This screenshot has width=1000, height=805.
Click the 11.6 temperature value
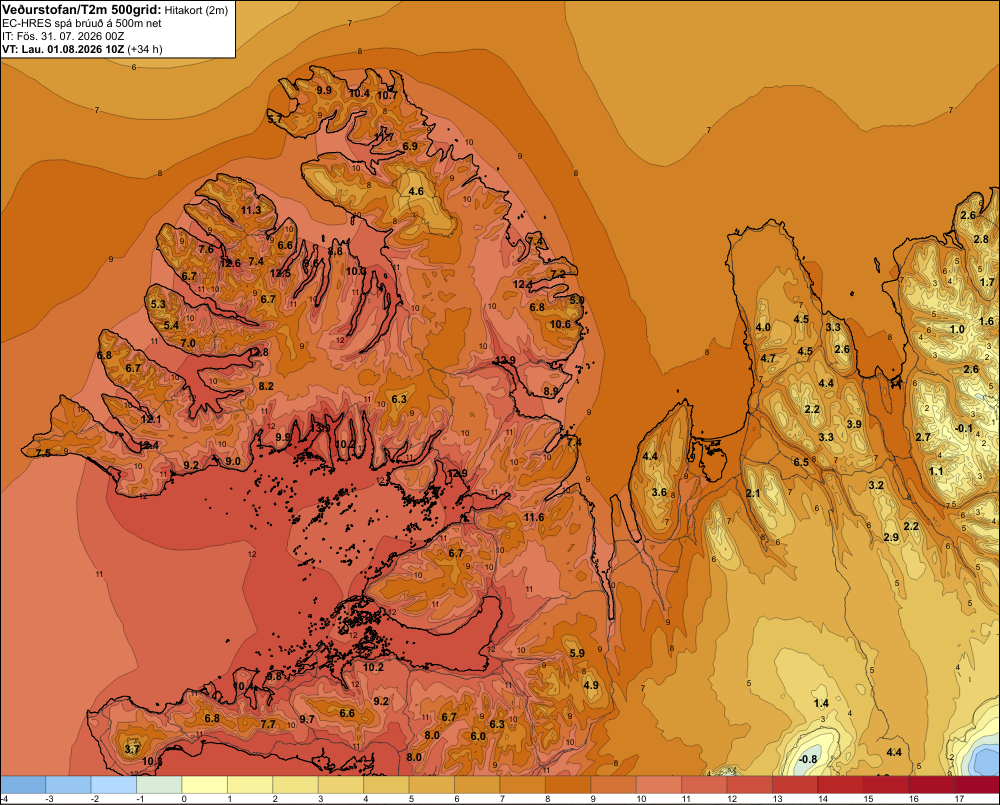coord(534,517)
